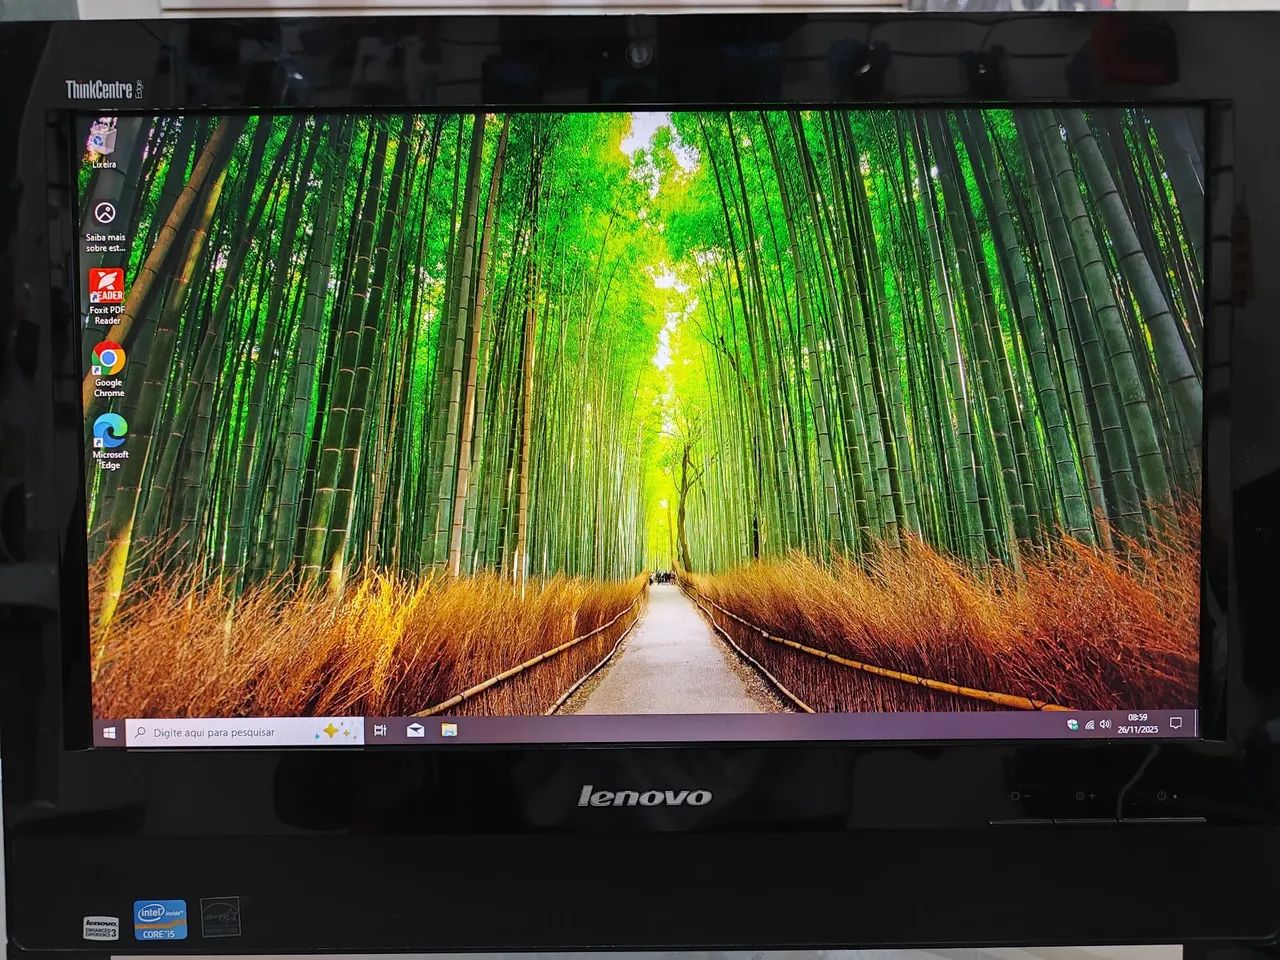Open Task View on the taskbar

pos(379,731)
